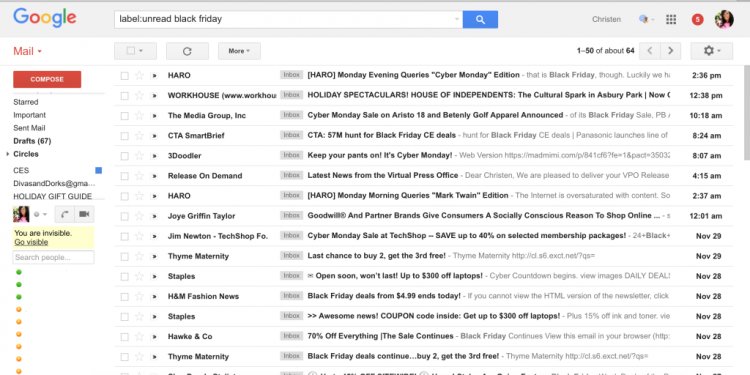Open the Goodwill And Partner Brands email
This screenshot has width=750, height=375.
[x=423, y=216]
